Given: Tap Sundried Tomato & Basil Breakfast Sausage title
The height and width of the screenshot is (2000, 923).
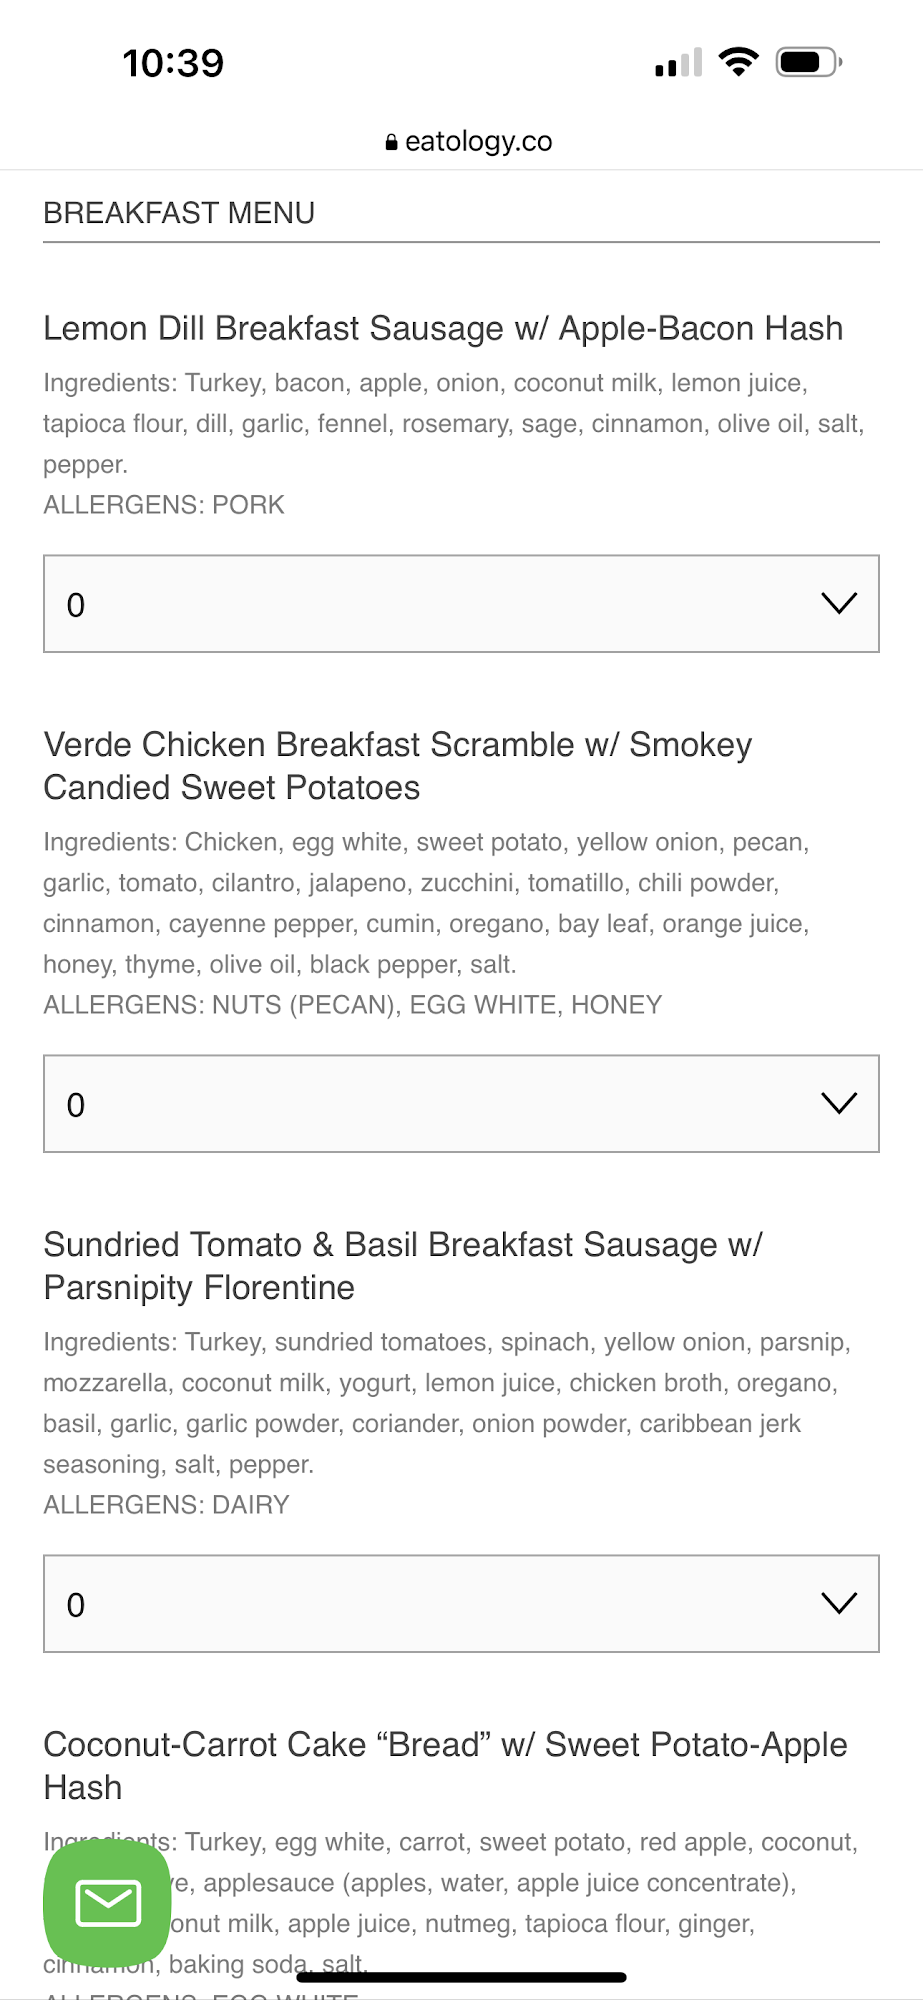Looking at the screenshot, I should (x=402, y=1266).
